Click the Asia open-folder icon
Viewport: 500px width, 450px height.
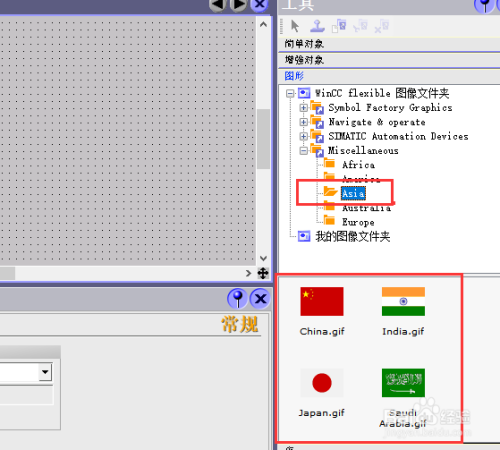[x=330, y=192]
